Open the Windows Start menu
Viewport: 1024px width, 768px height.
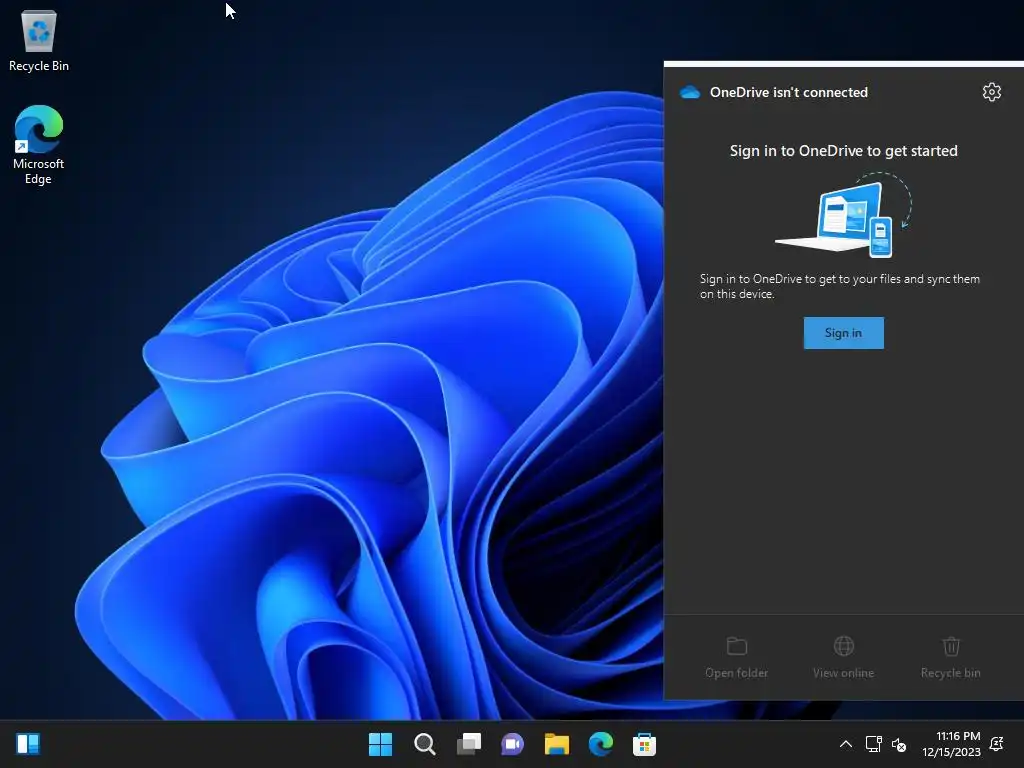pyautogui.click(x=380, y=744)
